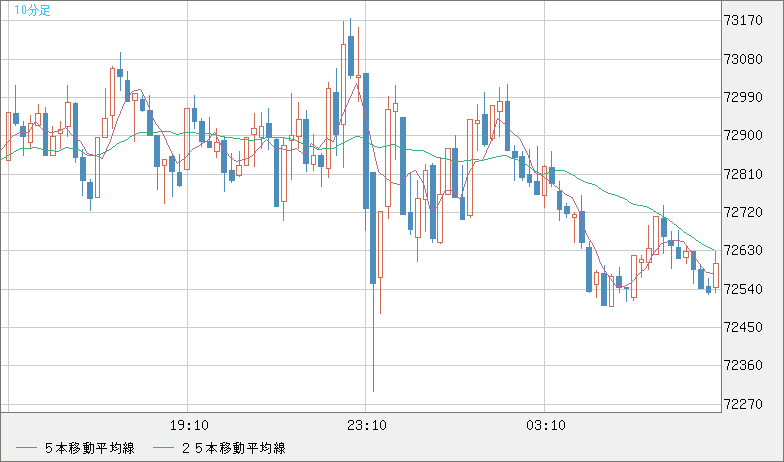
Task: Click time axis label 19:10
Action: [x=189, y=426]
